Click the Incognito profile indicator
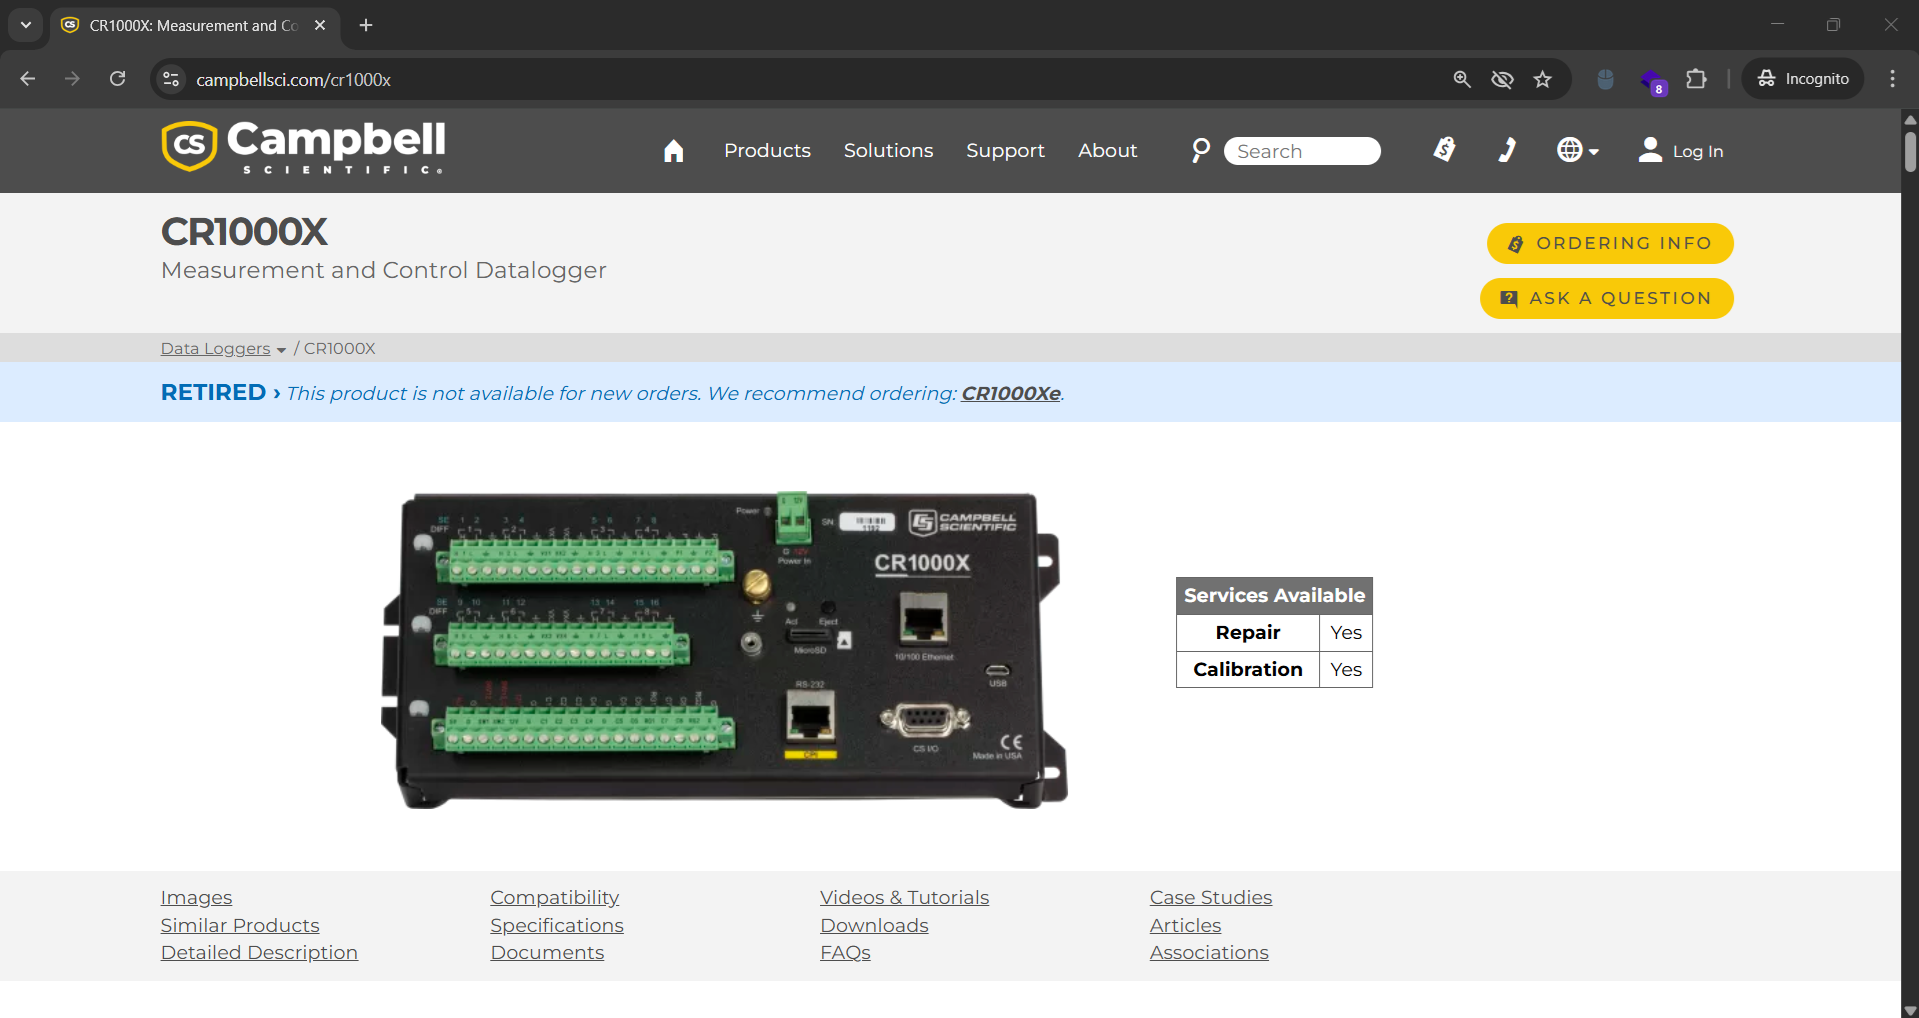 [x=1802, y=78]
